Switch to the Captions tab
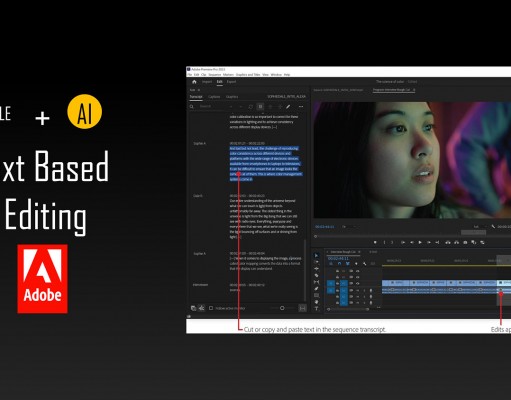This screenshot has width=511, height=400. (x=214, y=97)
